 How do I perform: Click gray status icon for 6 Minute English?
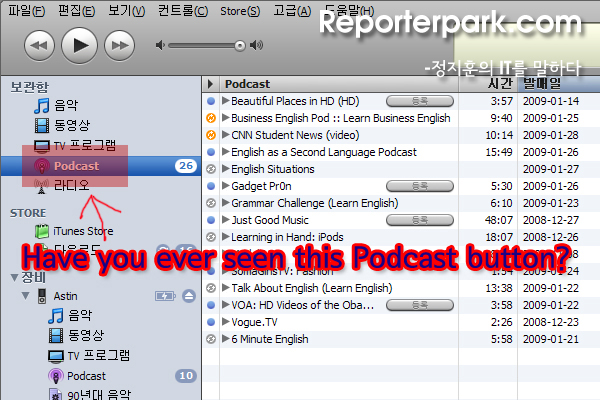pos(211,339)
